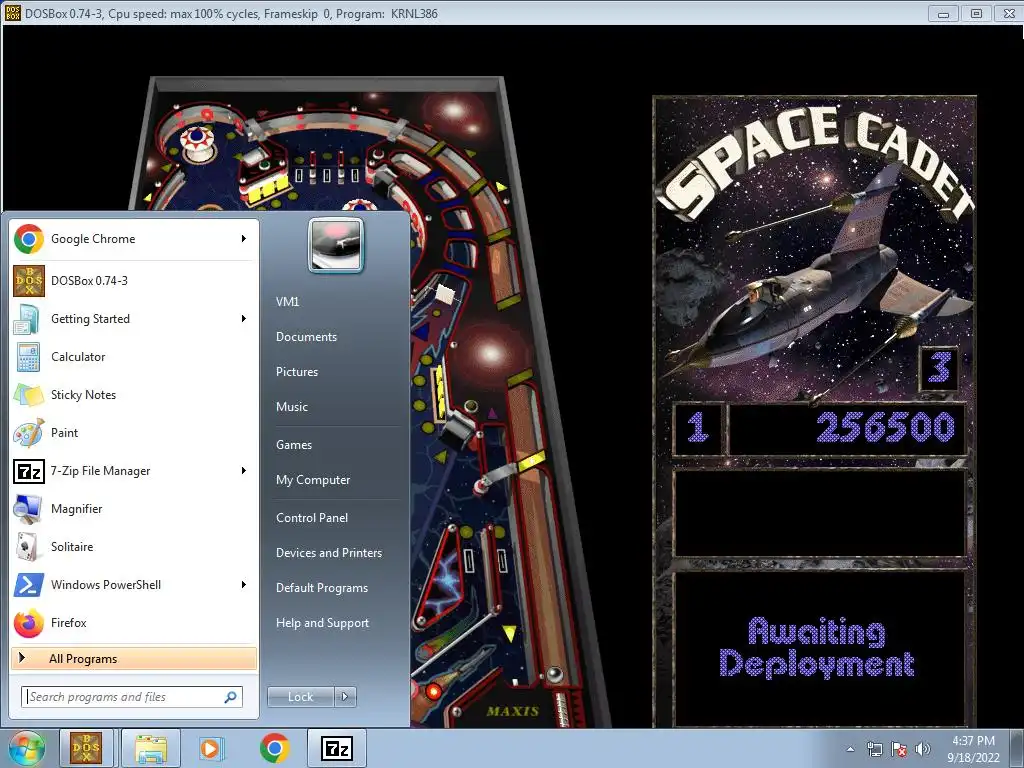Open Chrome from the taskbar
1024x768 pixels.
(275, 748)
